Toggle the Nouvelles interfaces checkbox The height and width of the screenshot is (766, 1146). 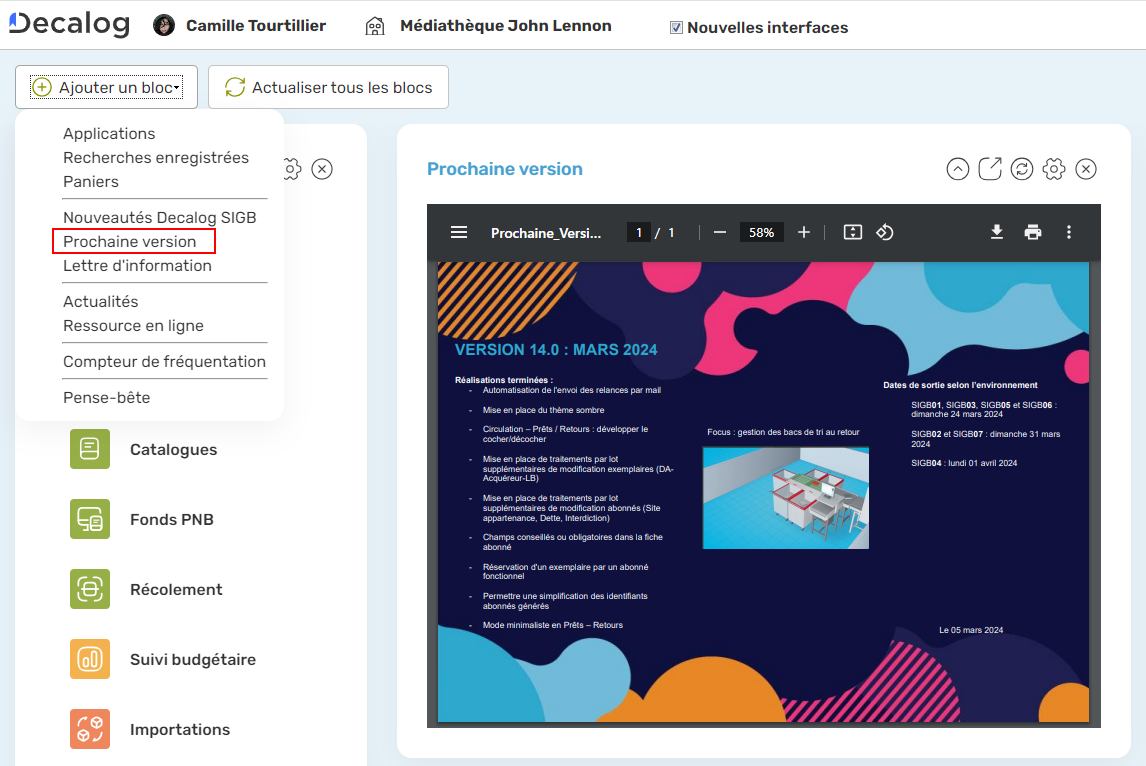point(677,28)
